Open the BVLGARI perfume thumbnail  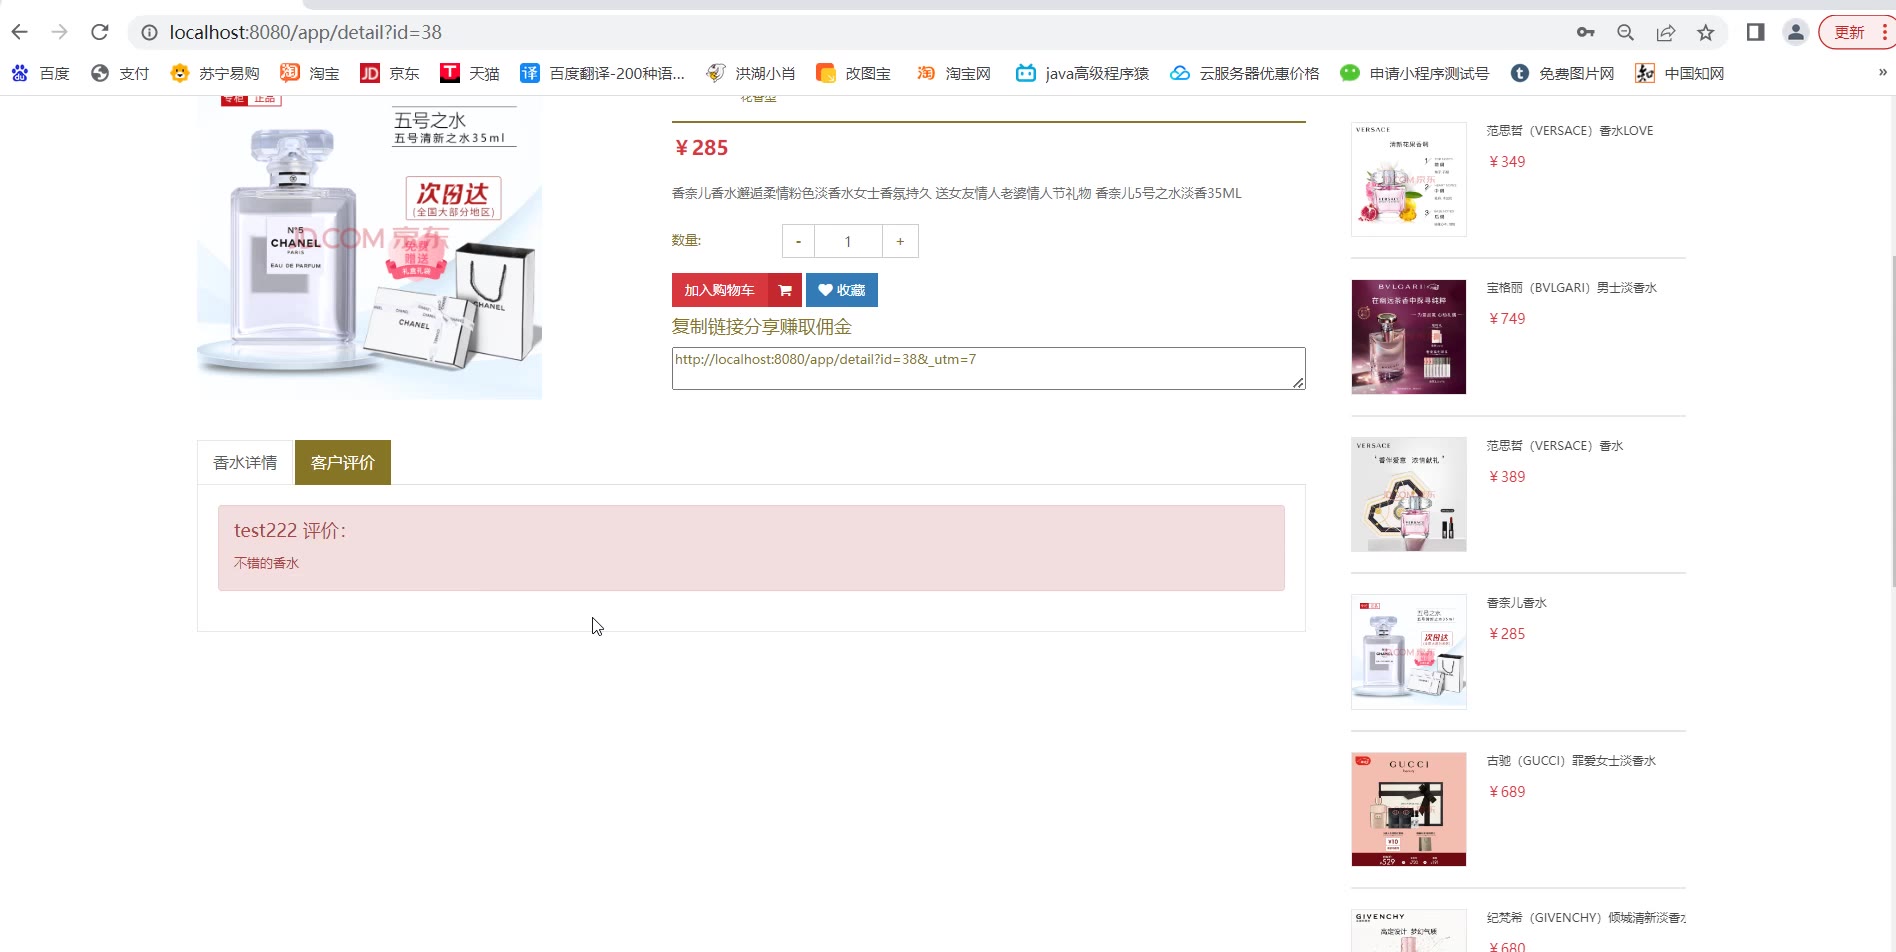1409,337
